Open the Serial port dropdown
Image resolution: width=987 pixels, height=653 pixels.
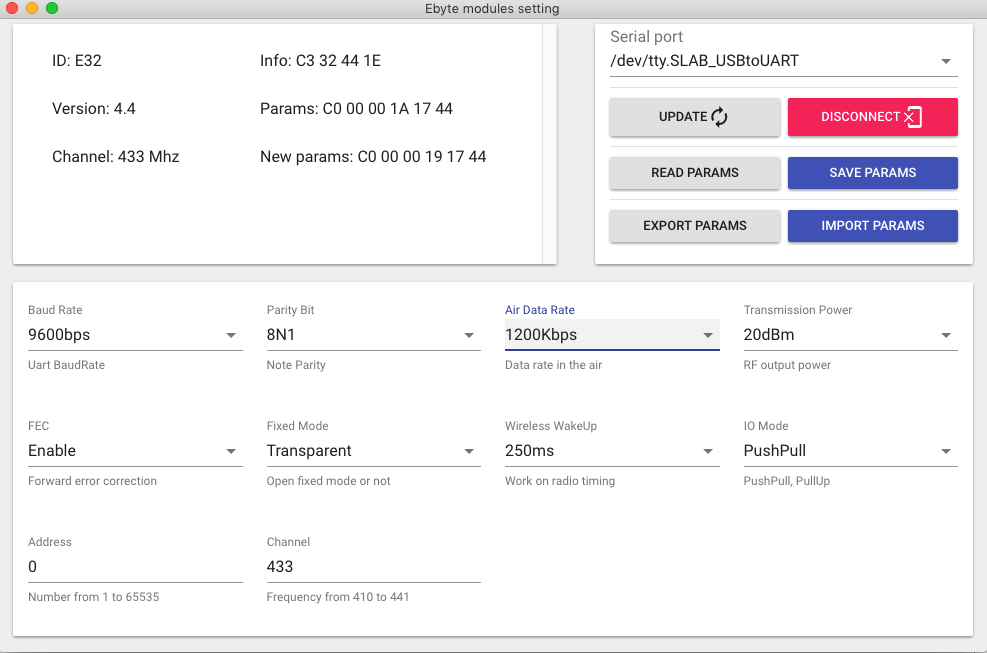[784, 61]
